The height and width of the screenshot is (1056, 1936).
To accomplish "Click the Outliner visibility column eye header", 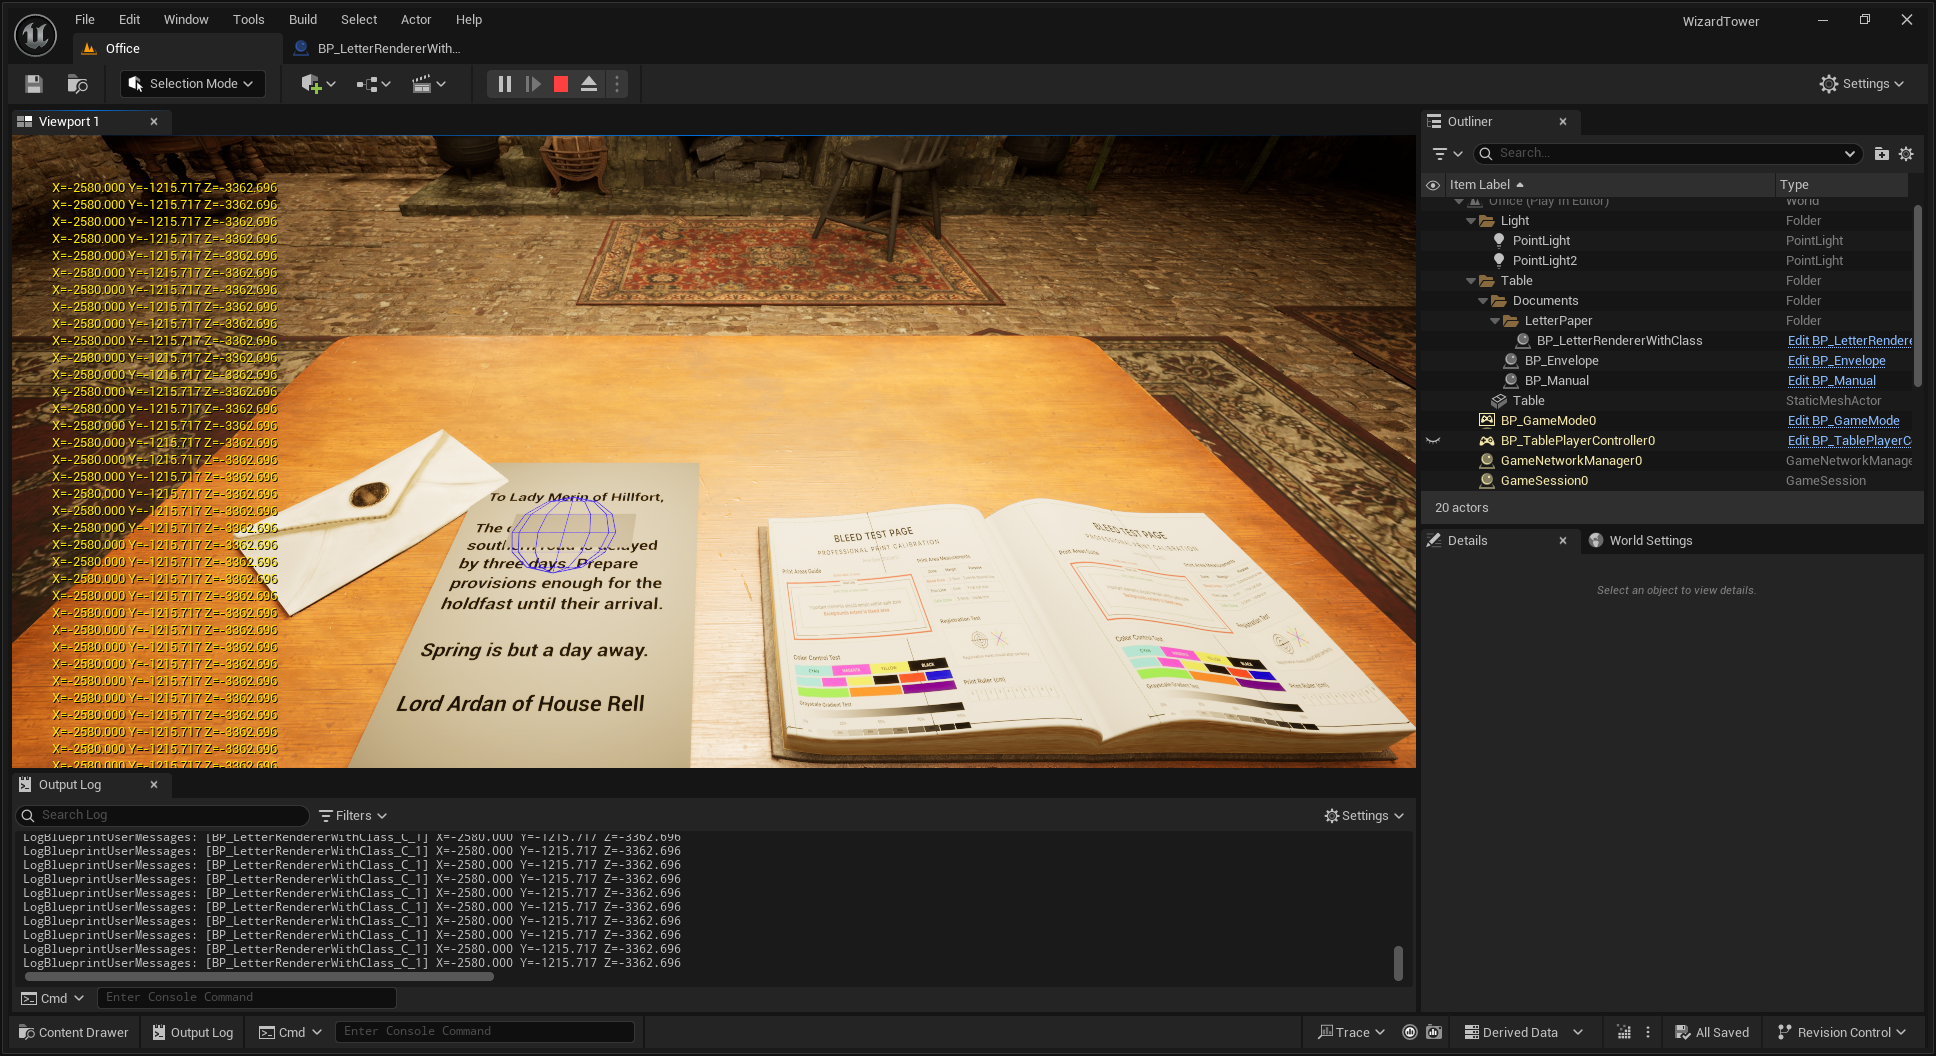I will pos(1433,185).
